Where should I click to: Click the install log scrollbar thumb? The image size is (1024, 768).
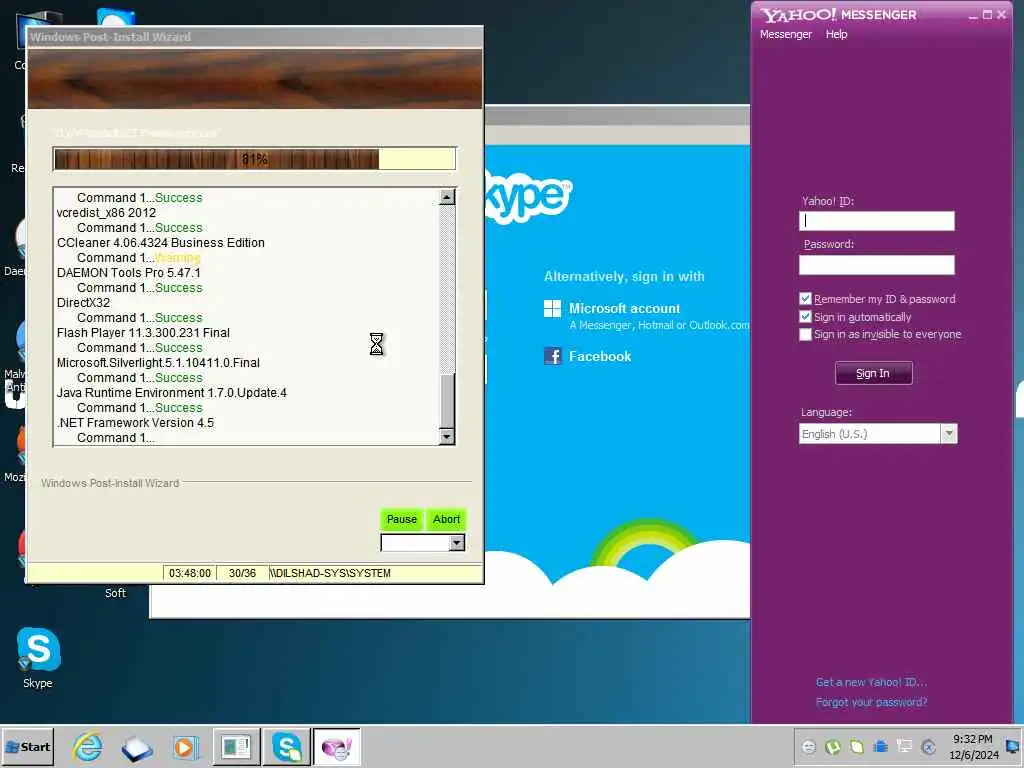pyautogui.click(x=447, y=401)
